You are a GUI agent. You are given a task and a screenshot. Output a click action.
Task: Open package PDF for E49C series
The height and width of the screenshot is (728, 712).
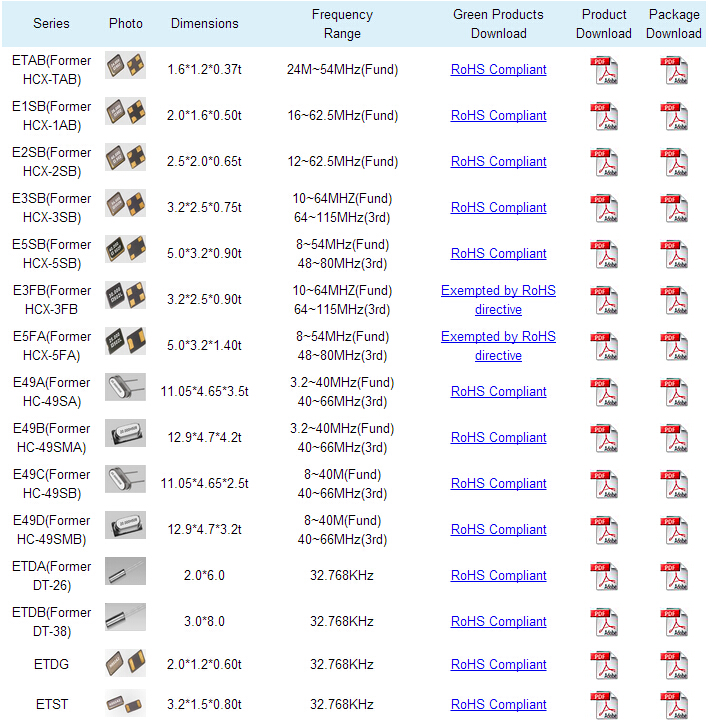coord(674,485)
